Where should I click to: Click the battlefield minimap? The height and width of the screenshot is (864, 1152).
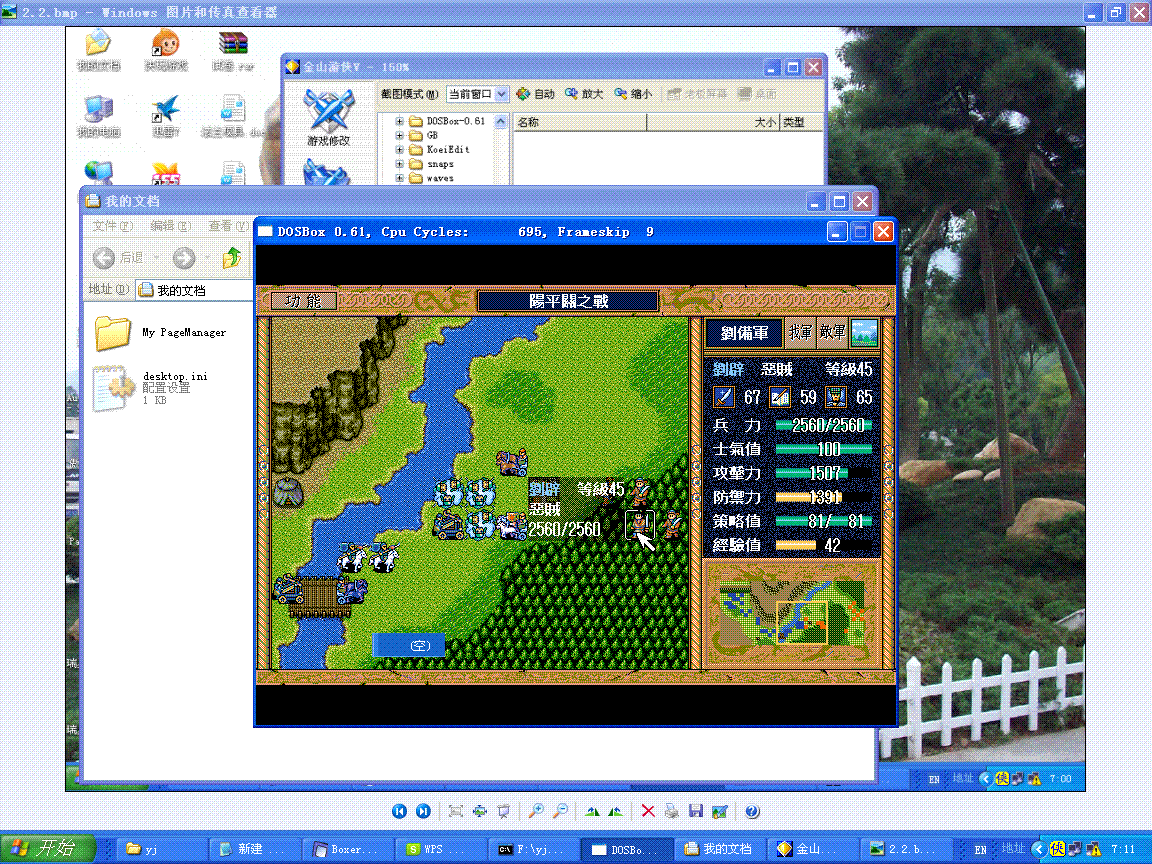pyautogui.click(x=792, y=613)
